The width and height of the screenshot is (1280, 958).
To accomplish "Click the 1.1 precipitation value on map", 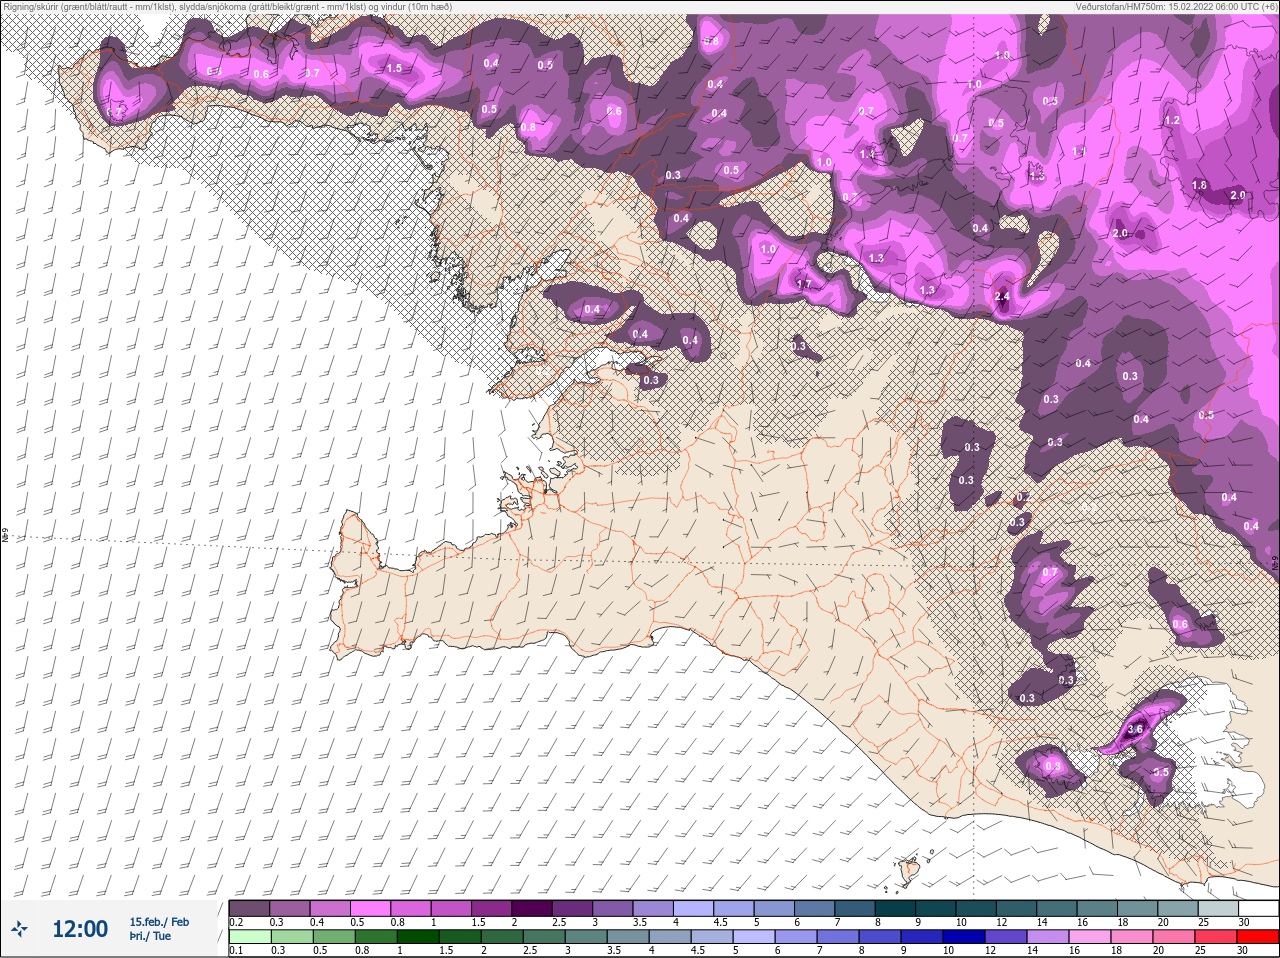I will [x=1079, y=152].
